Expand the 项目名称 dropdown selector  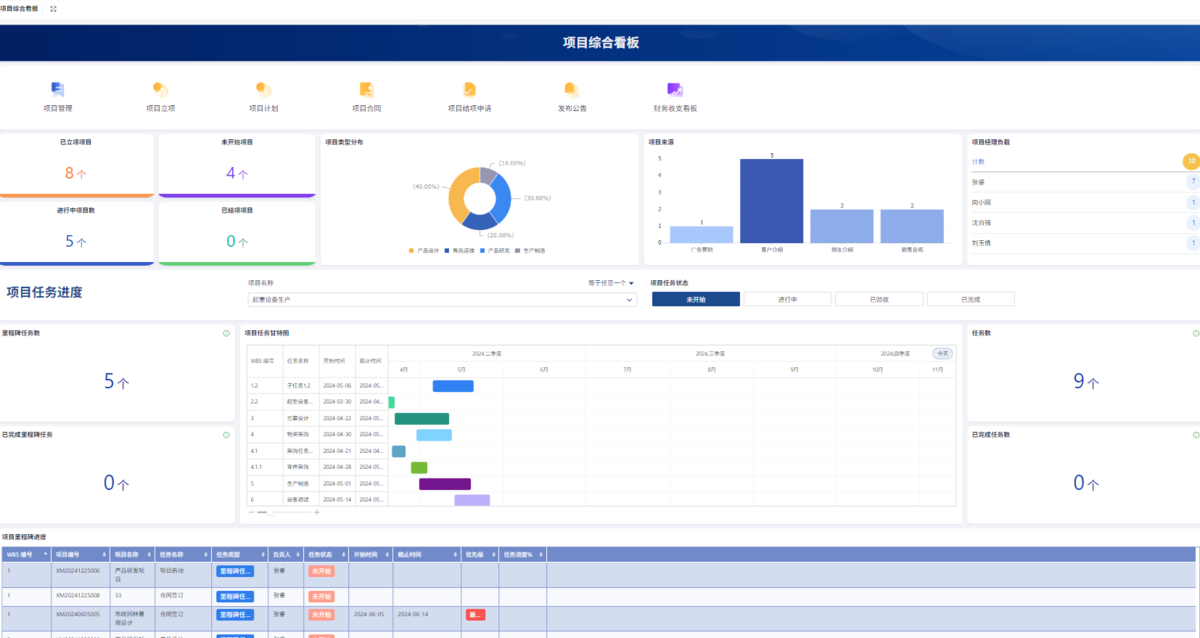click(x=442, y=299)
